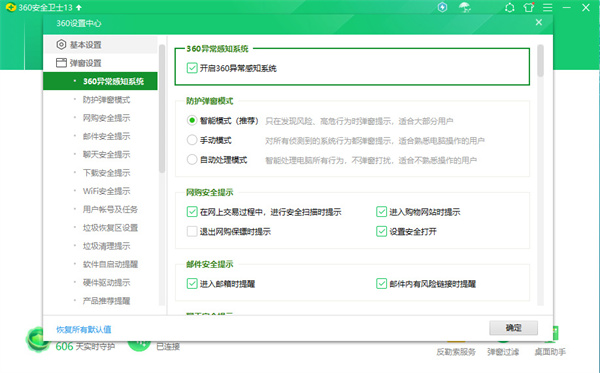Open 桌面助手 in main window
The width and height of the screenshot is (600, 373).
pyautogui.click(x=550, y=352)
